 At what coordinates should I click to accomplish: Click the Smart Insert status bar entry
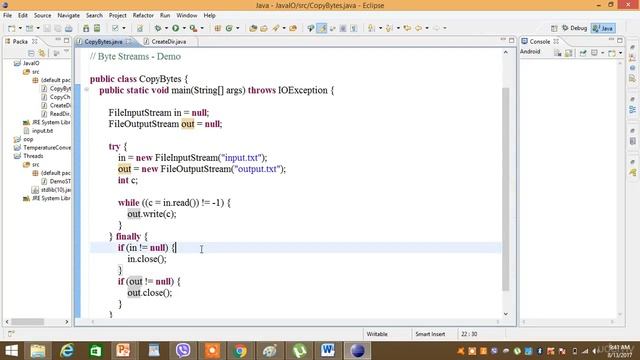[x=430, y=334]
